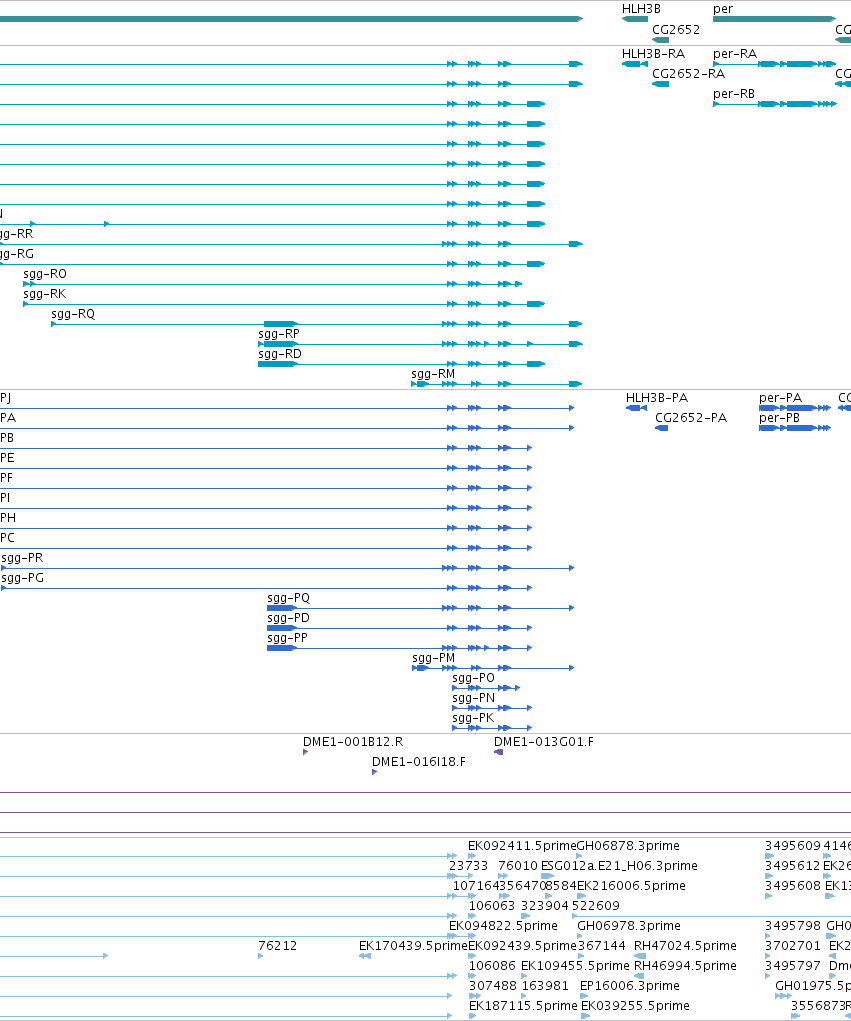Select the sgg-PK protein label
The image size is (851, 1021).
(x=473, y=718)
